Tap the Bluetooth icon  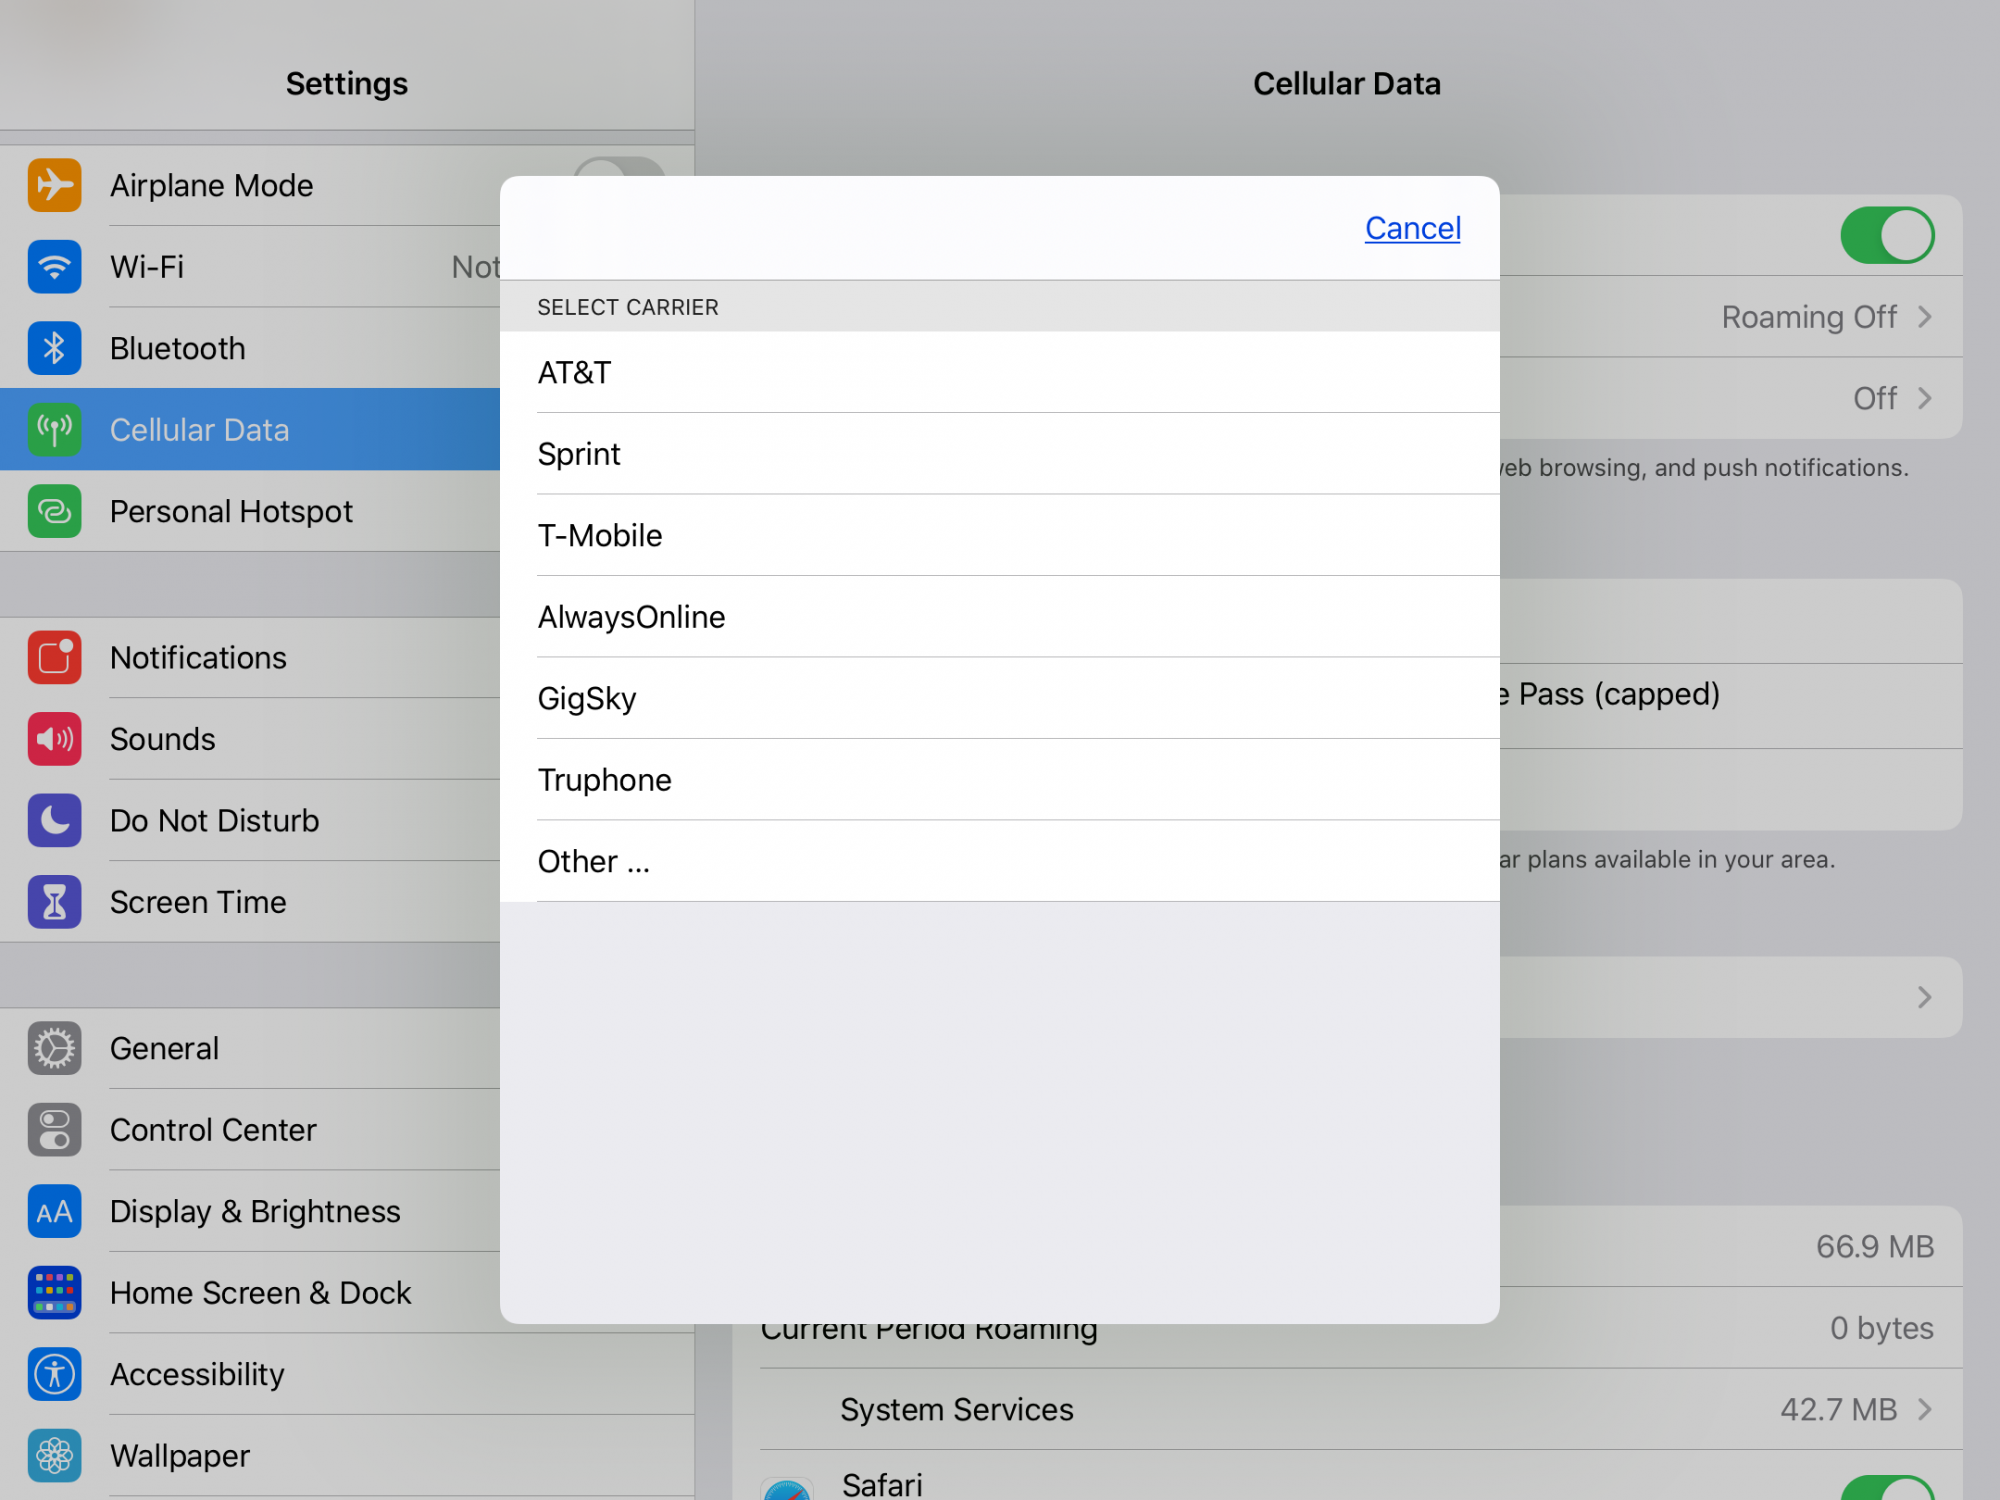tap(54, 348)
